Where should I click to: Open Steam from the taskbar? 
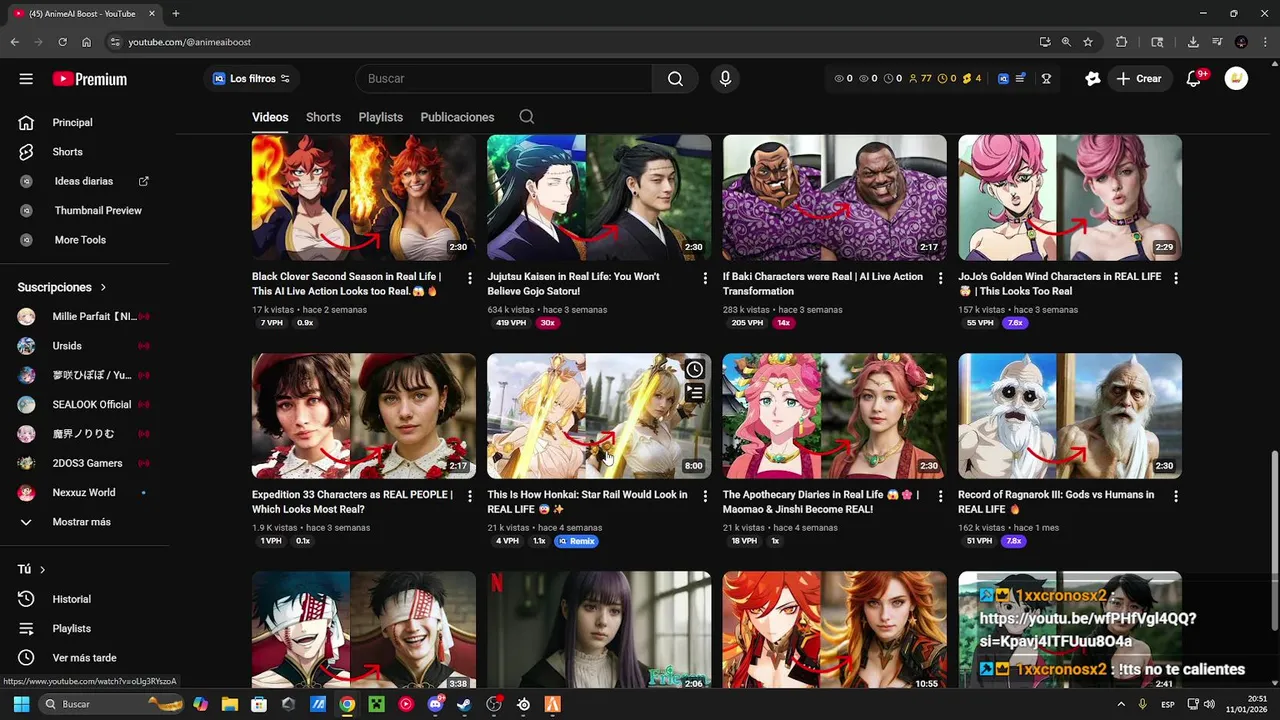pos(464,704)
